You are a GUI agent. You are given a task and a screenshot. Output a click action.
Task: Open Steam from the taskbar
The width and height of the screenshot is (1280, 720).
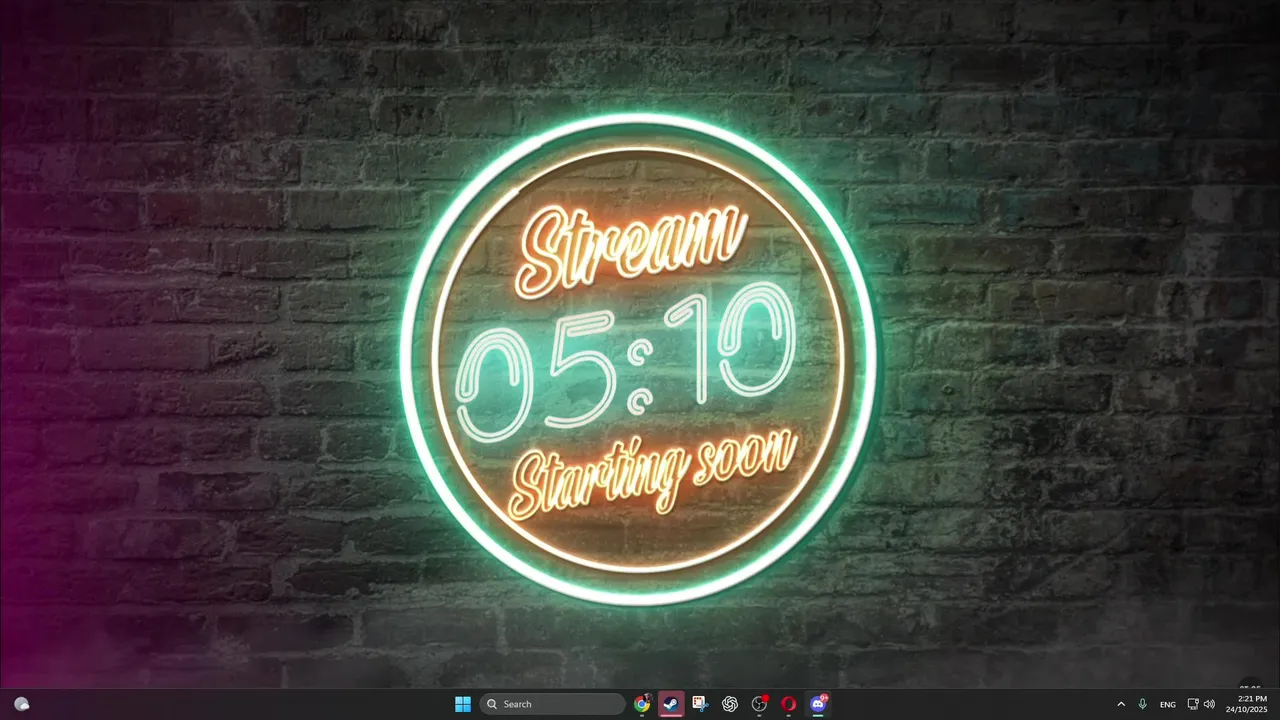coord(671,704)
